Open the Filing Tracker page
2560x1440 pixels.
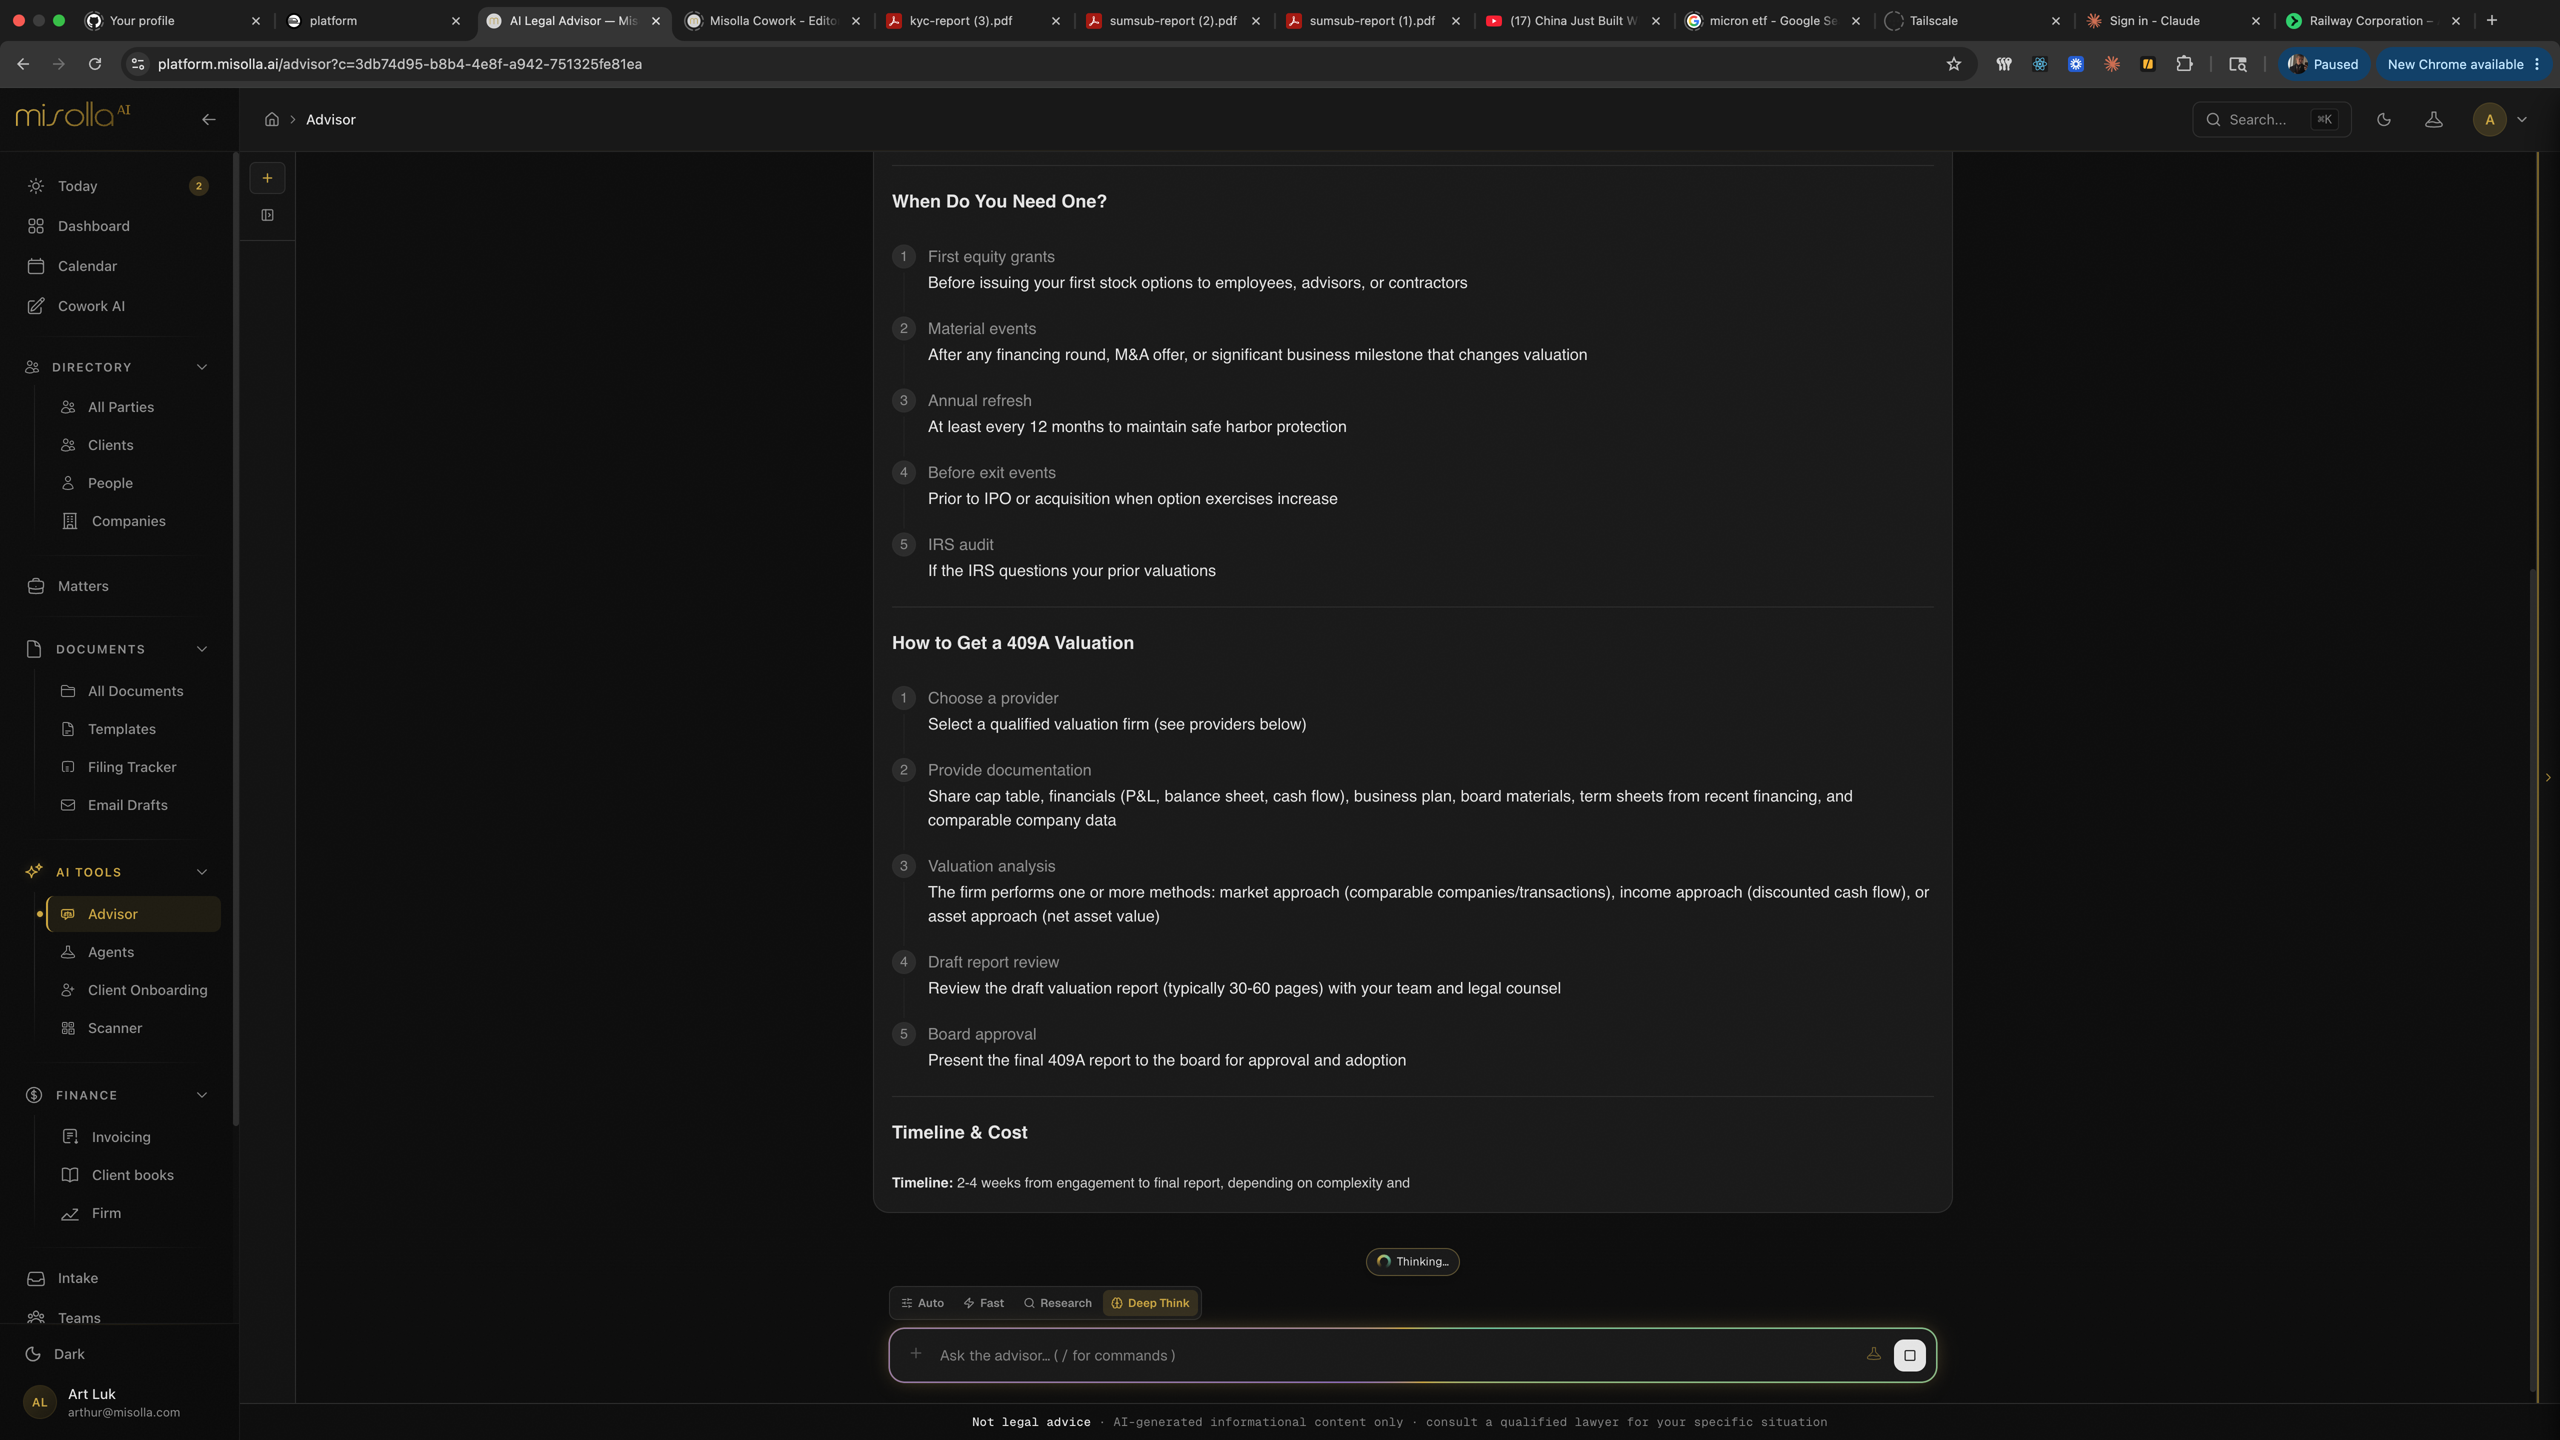(x=134, y=767)
